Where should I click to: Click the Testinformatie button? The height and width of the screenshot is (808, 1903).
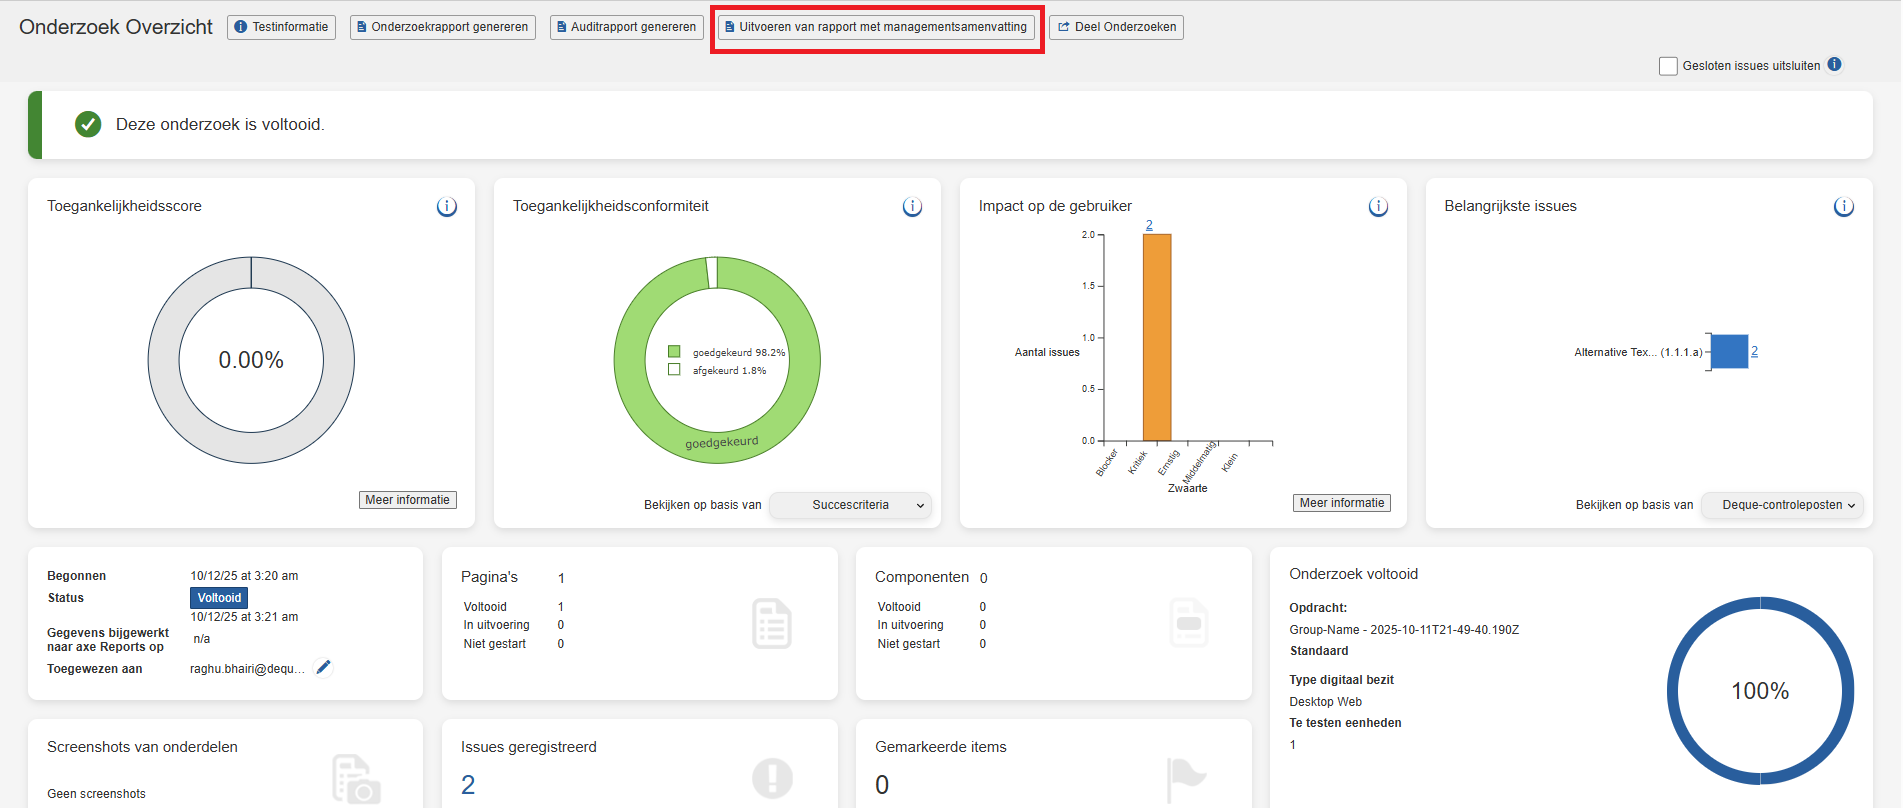(281, 27)
